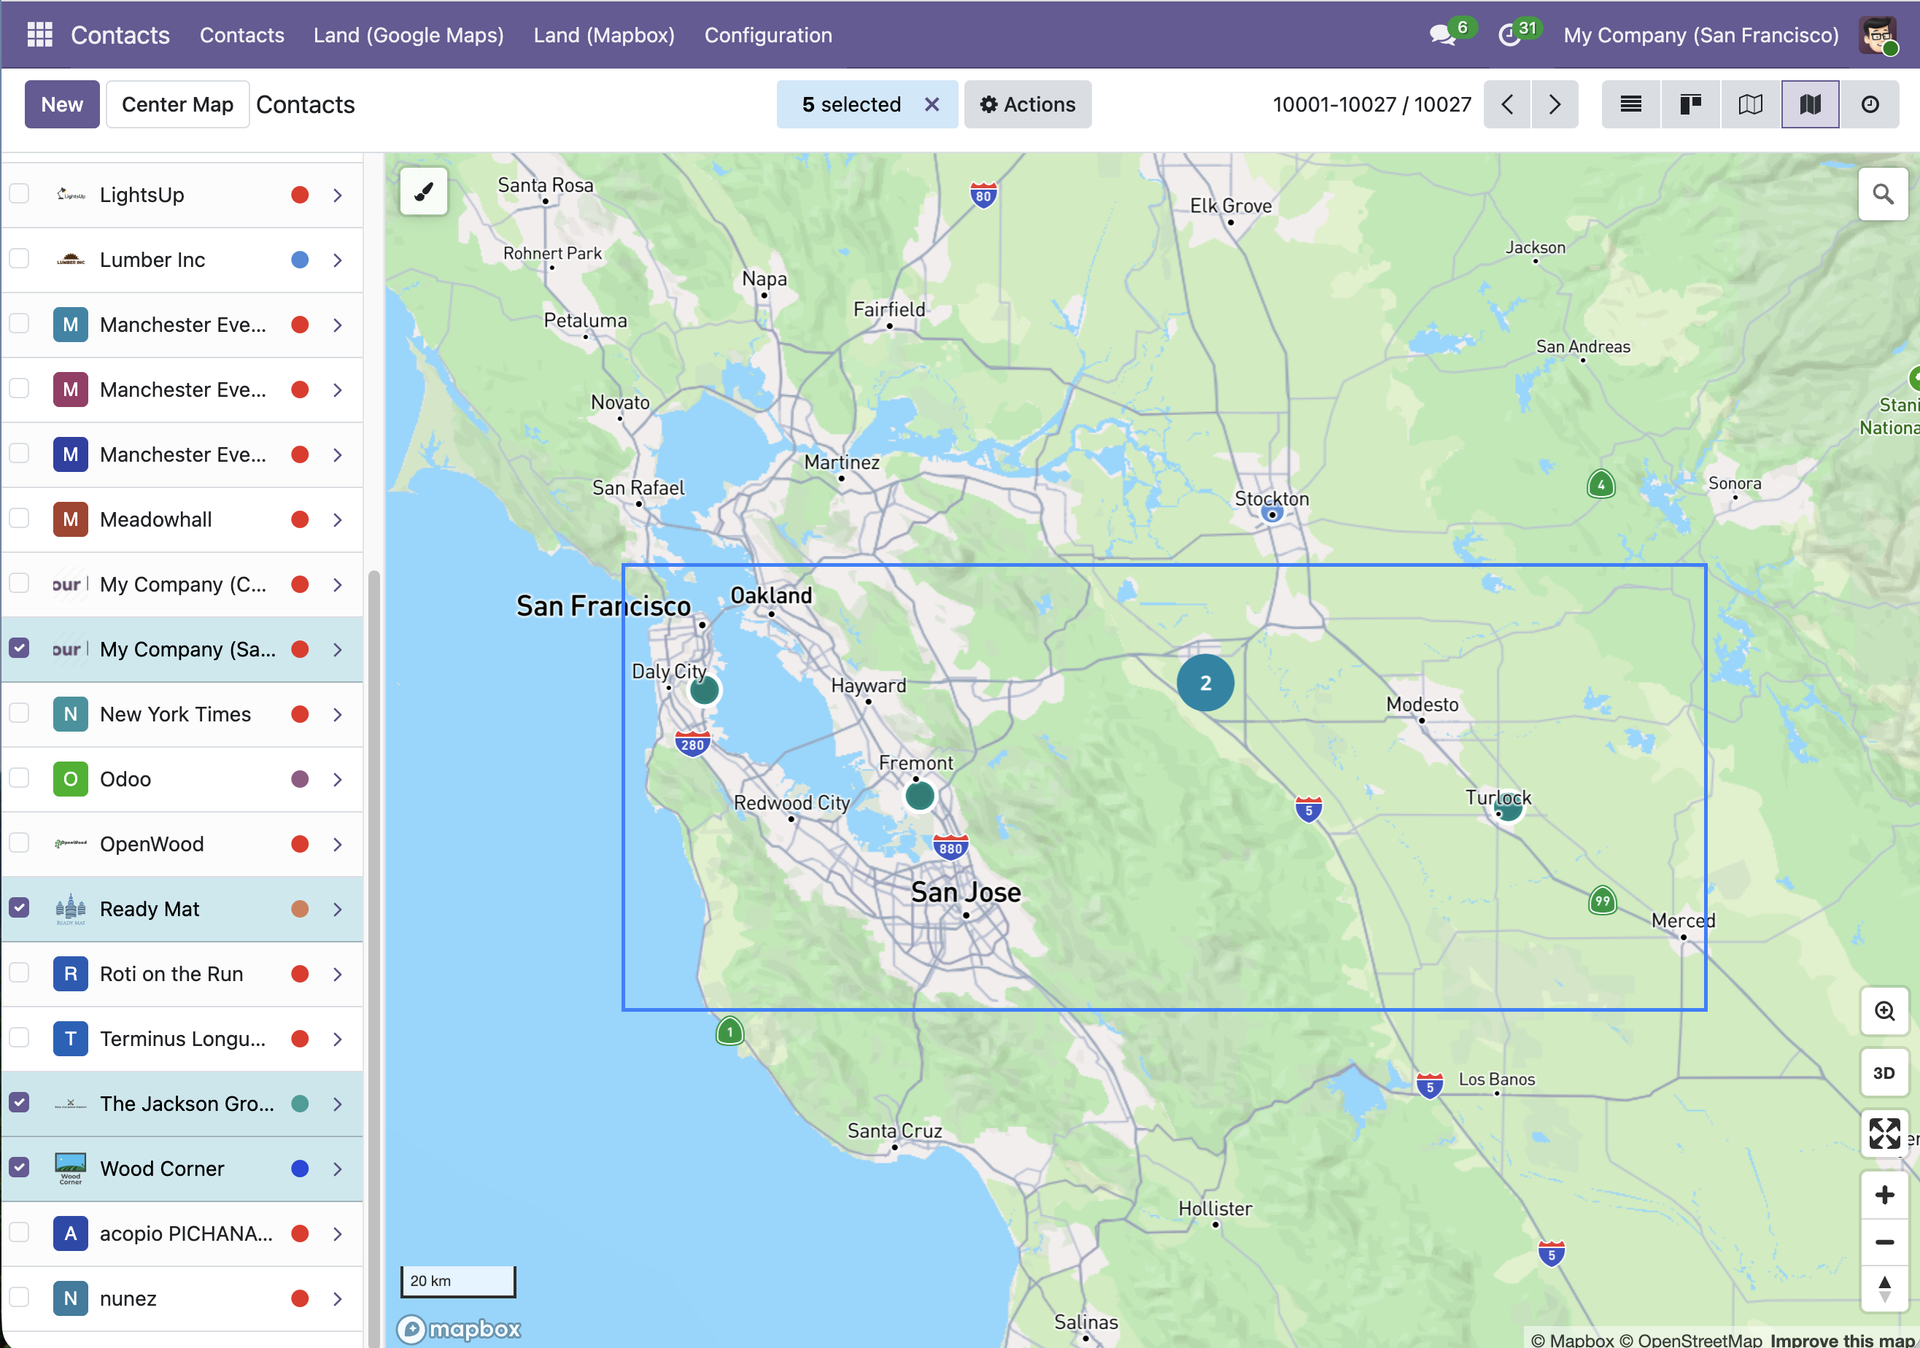Uncheck The Jackson Group checkbox

[x=19, y=1102]
